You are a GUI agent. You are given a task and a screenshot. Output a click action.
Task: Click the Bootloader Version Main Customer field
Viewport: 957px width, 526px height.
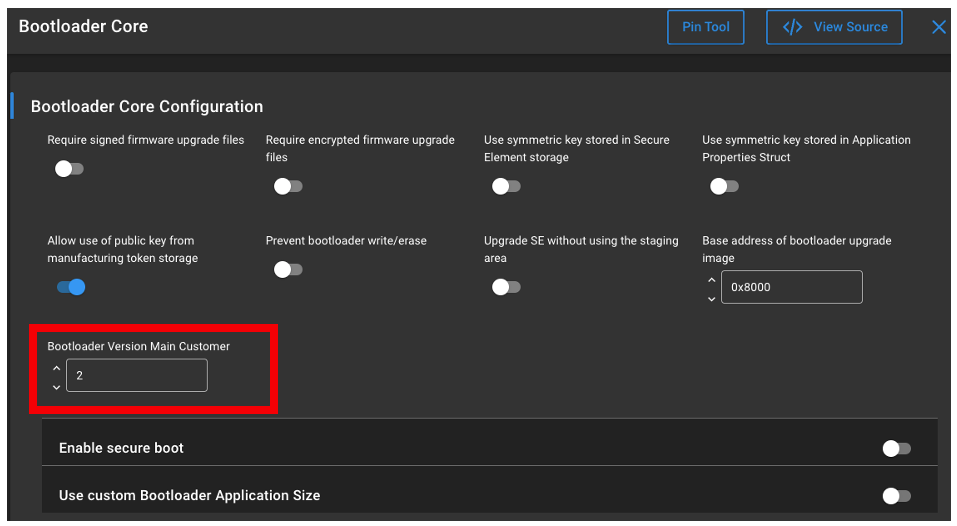[136, 376]
